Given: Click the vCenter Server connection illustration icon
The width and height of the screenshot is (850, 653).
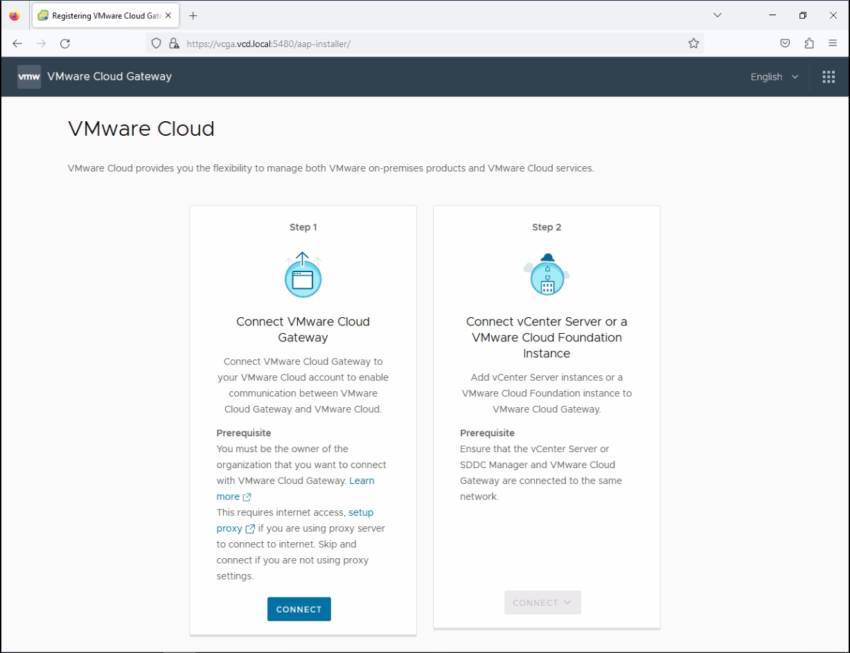Looking at the screenshot, I should [546, 273].
